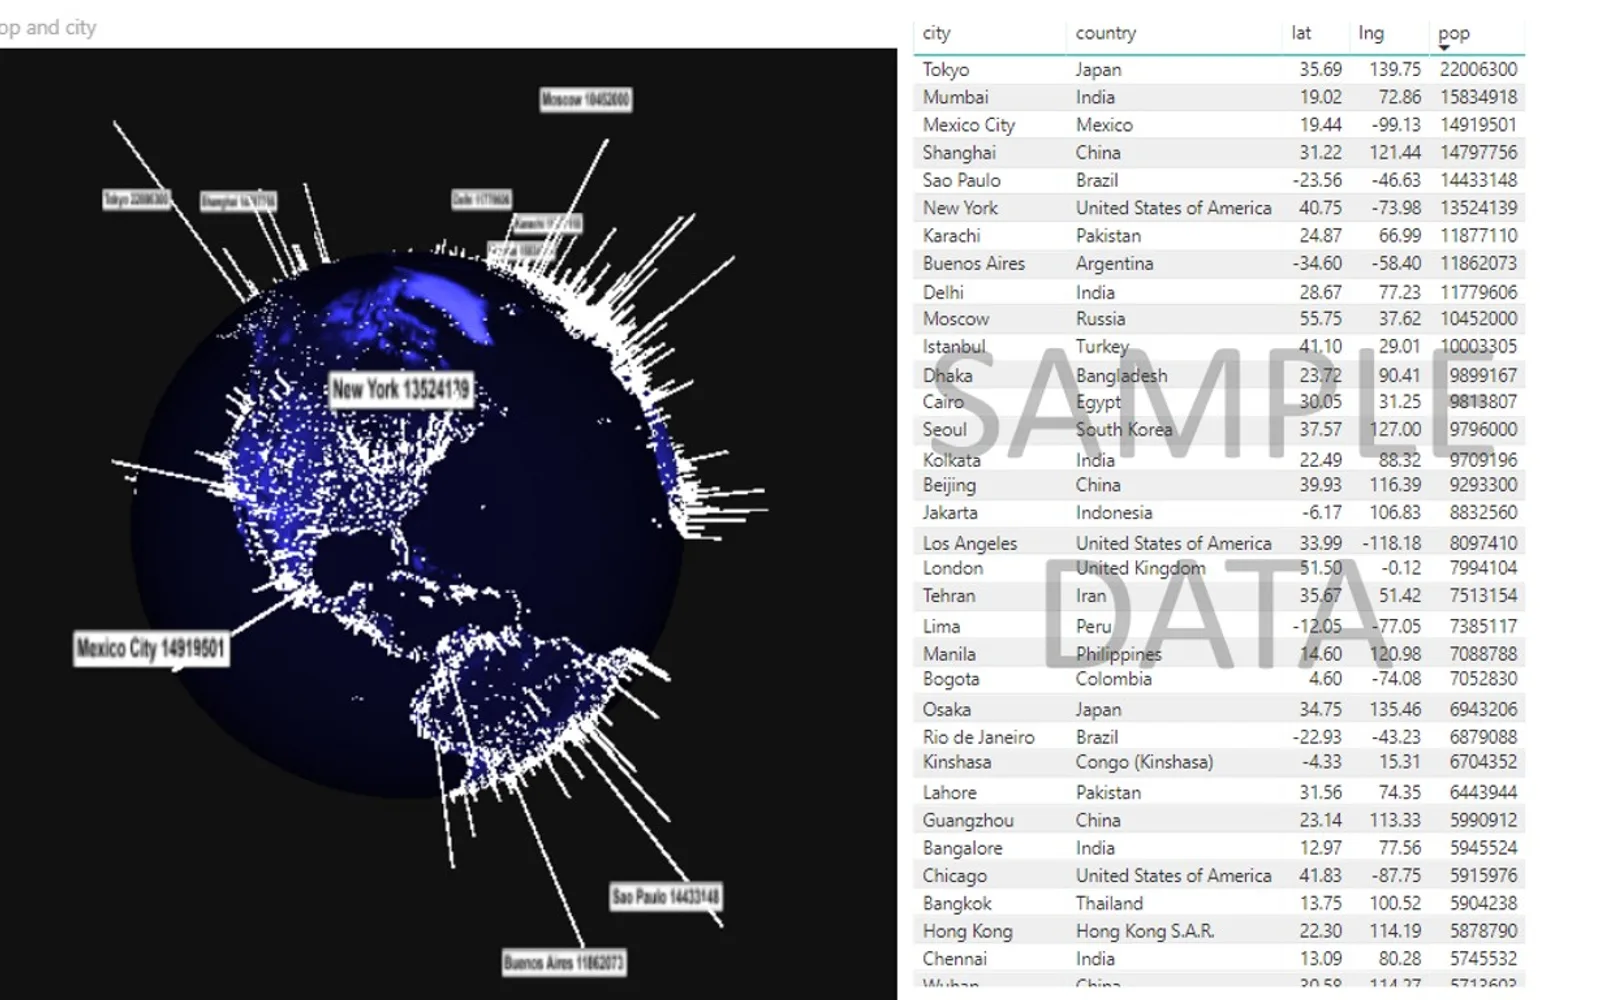
Task: Click the Buenos Aires label on globe
Action: 564,963
